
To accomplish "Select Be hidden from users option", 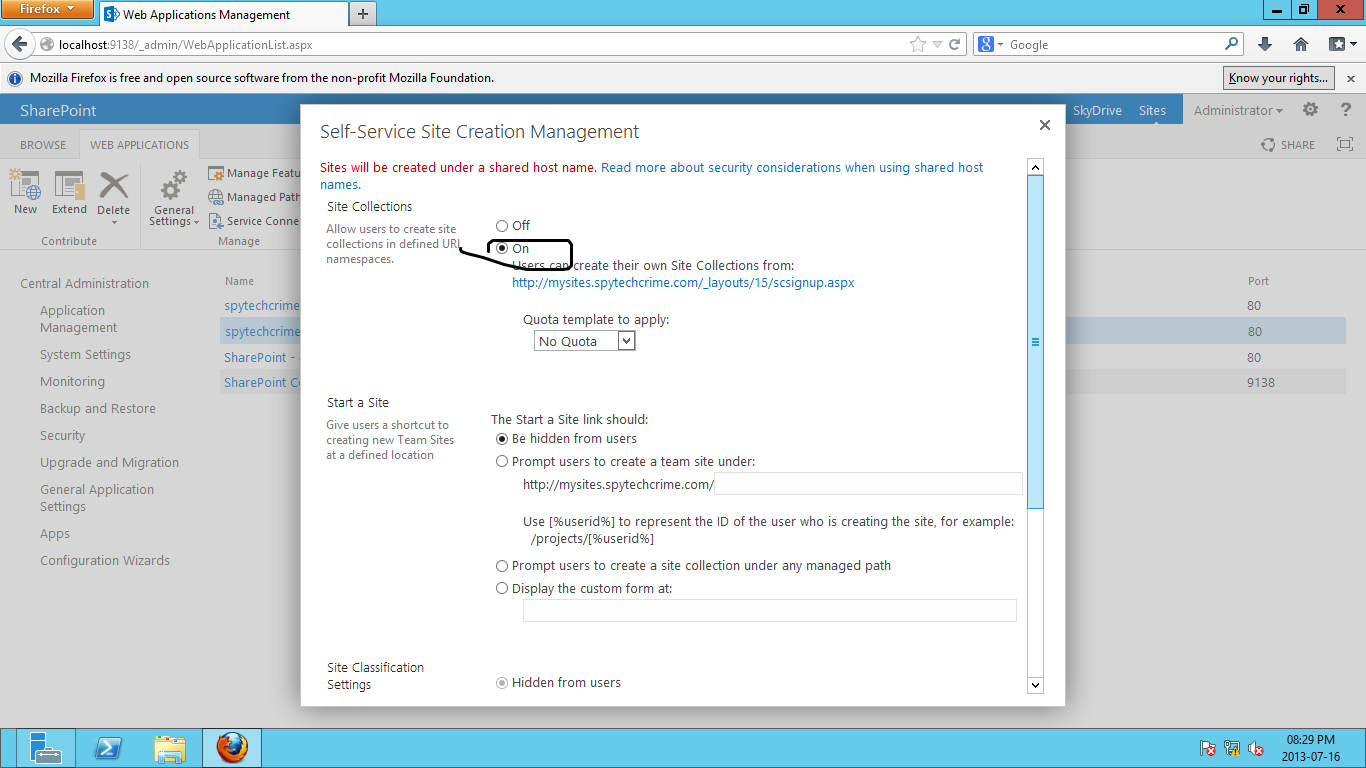I will point(502,439).
